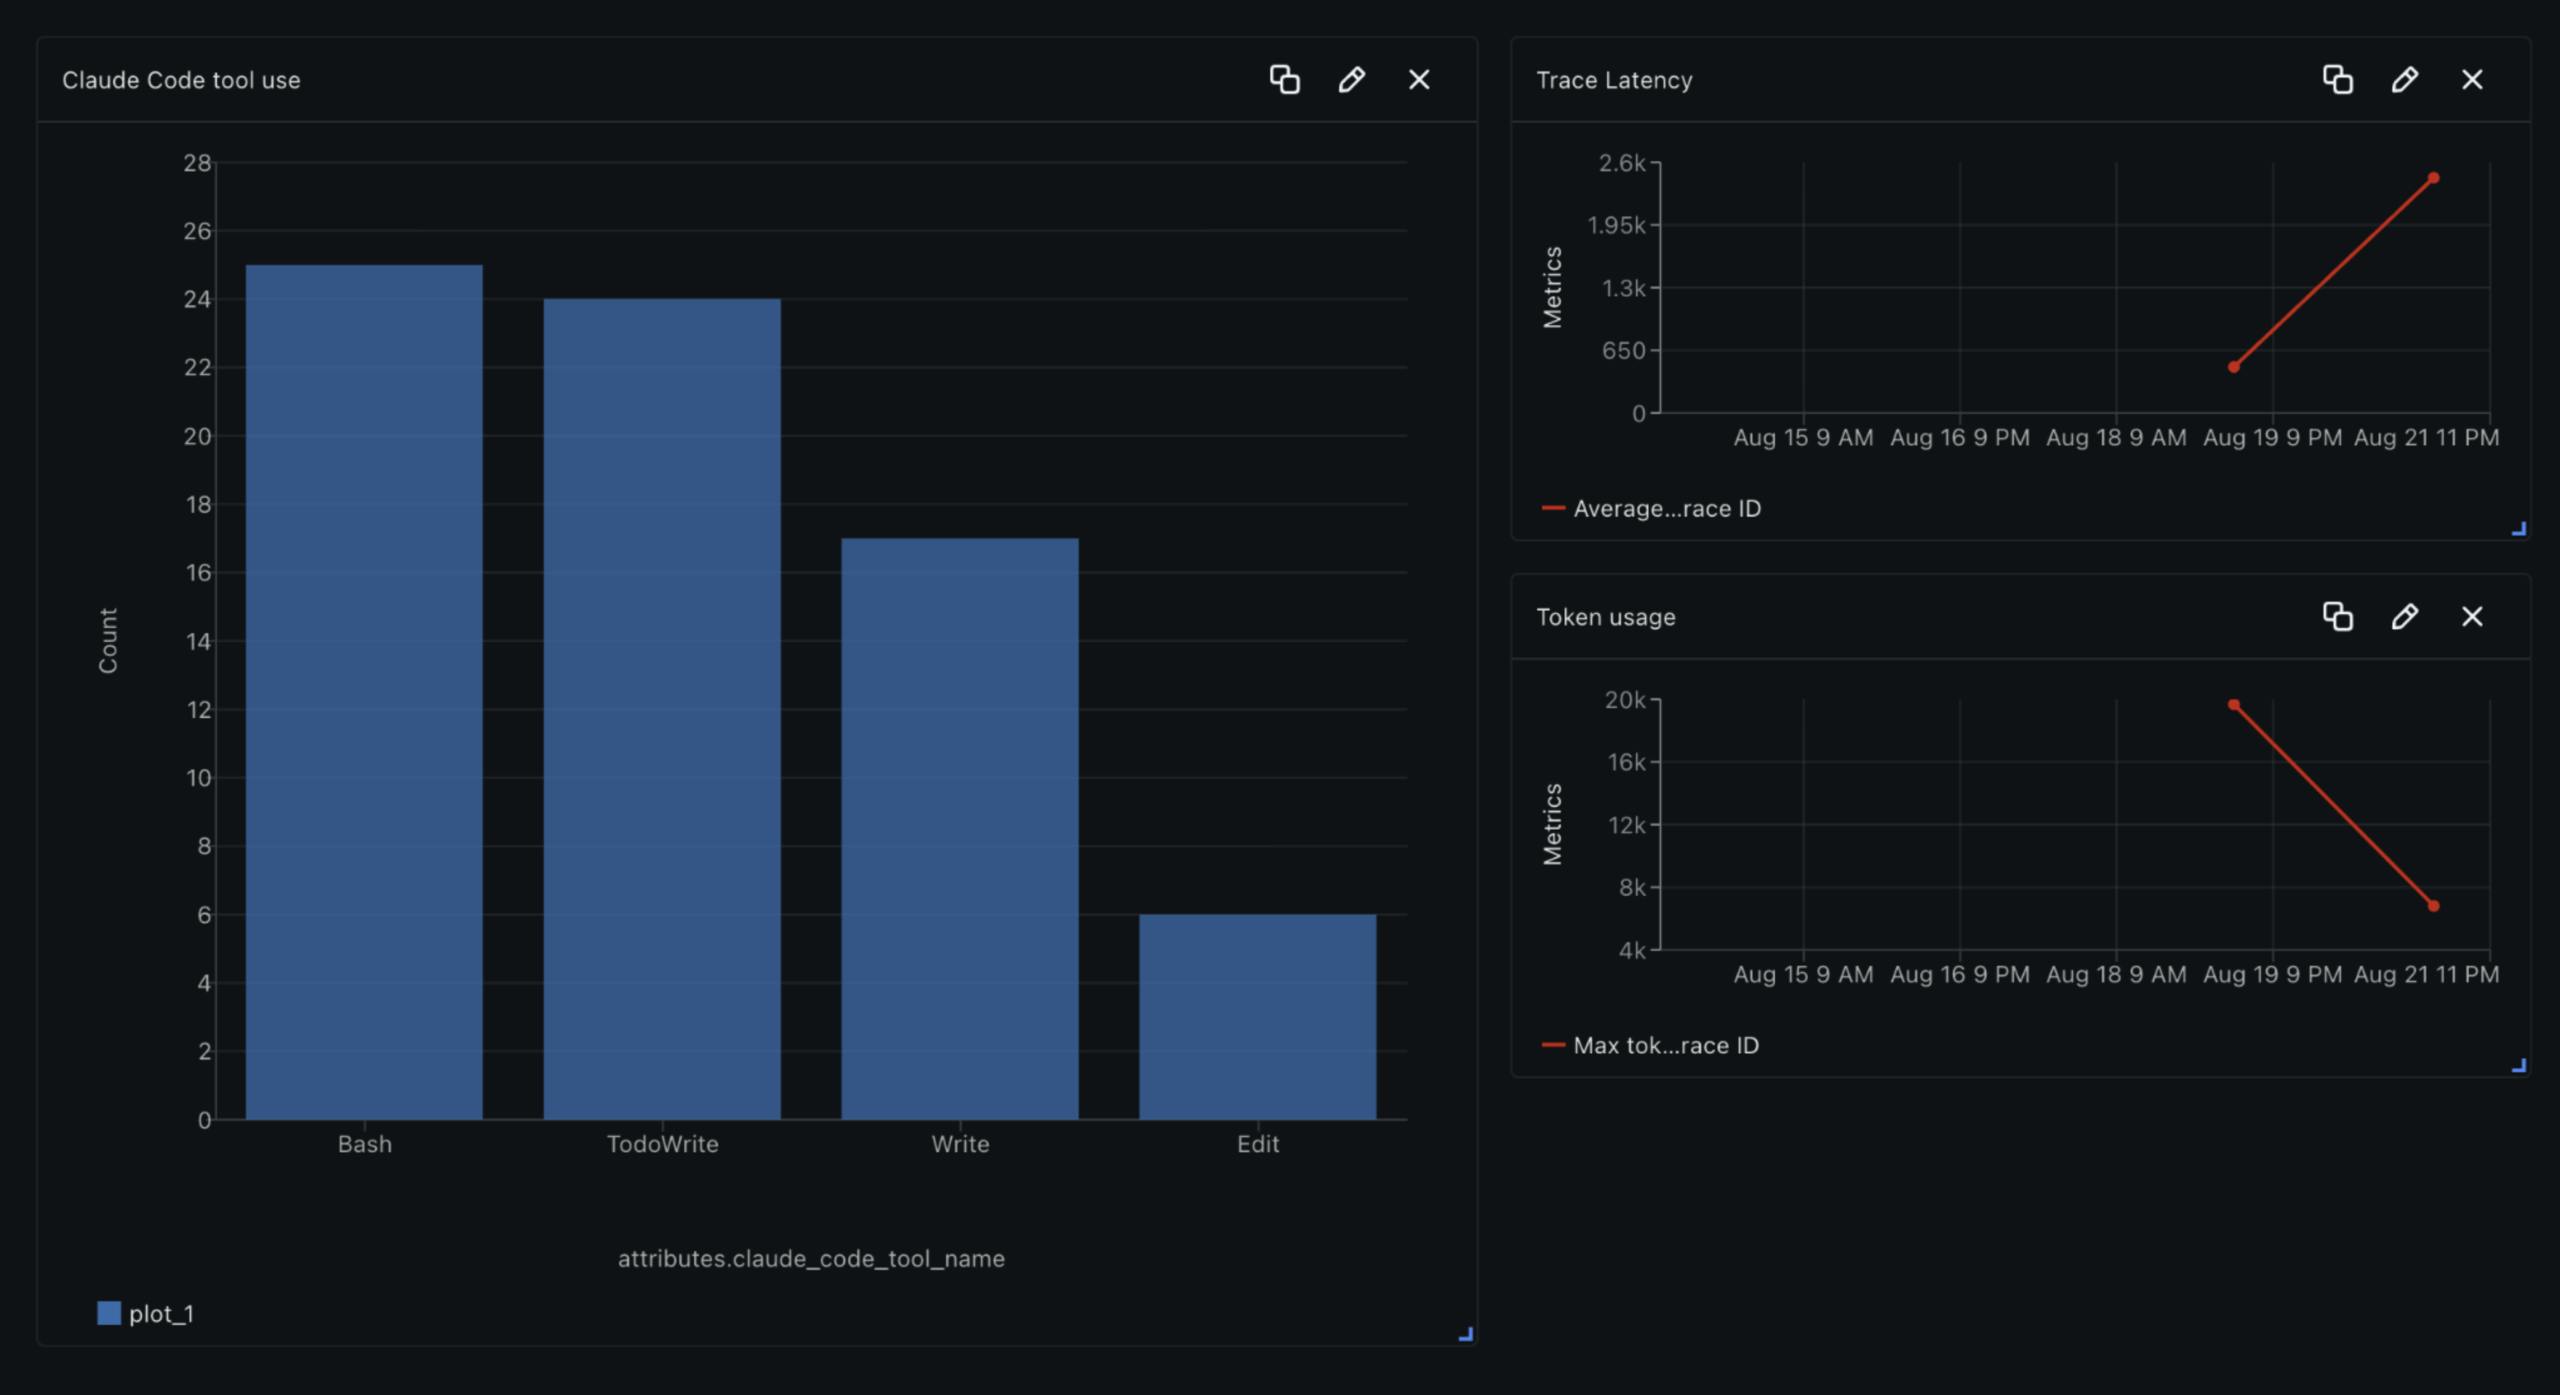
Task: Remove the Token usage panel
Action: [2472, 616]
